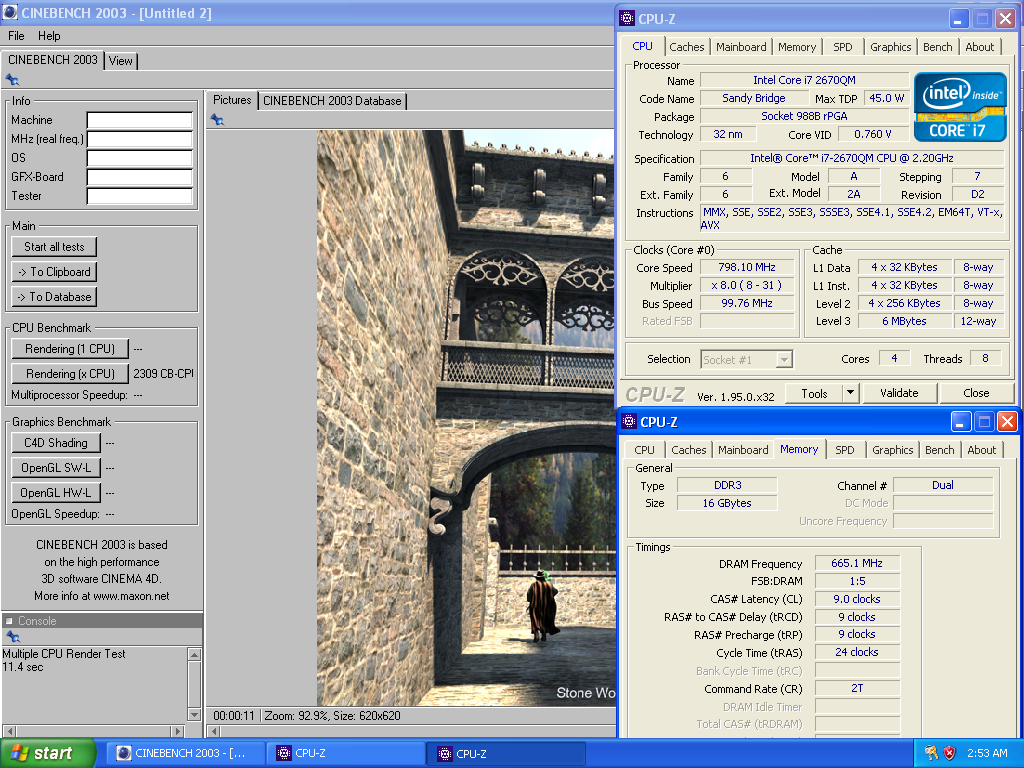Click the To Clipboard button
The height and width of the screenshot is (768, 1024).
coord(54,272)
